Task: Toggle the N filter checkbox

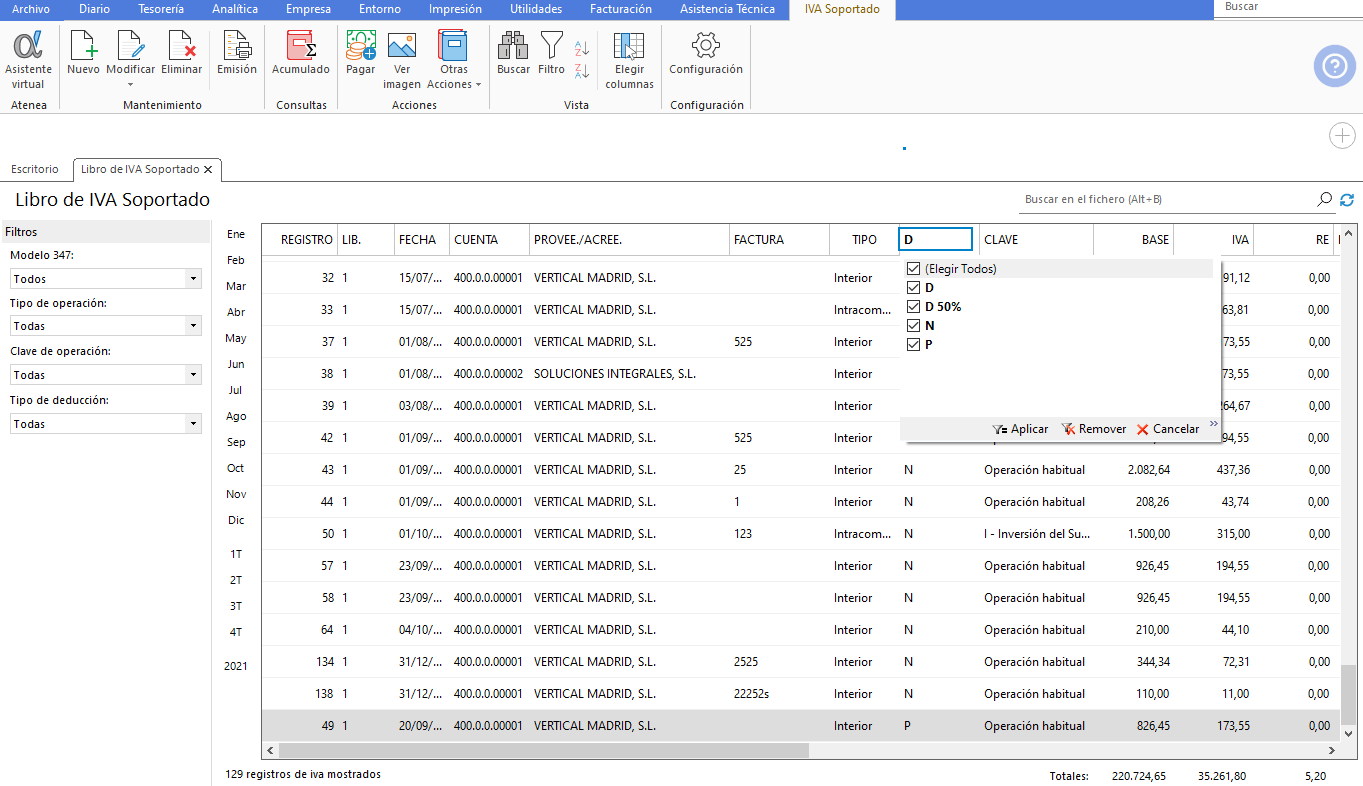Action: pyautogui.click(x=913, y=326)
